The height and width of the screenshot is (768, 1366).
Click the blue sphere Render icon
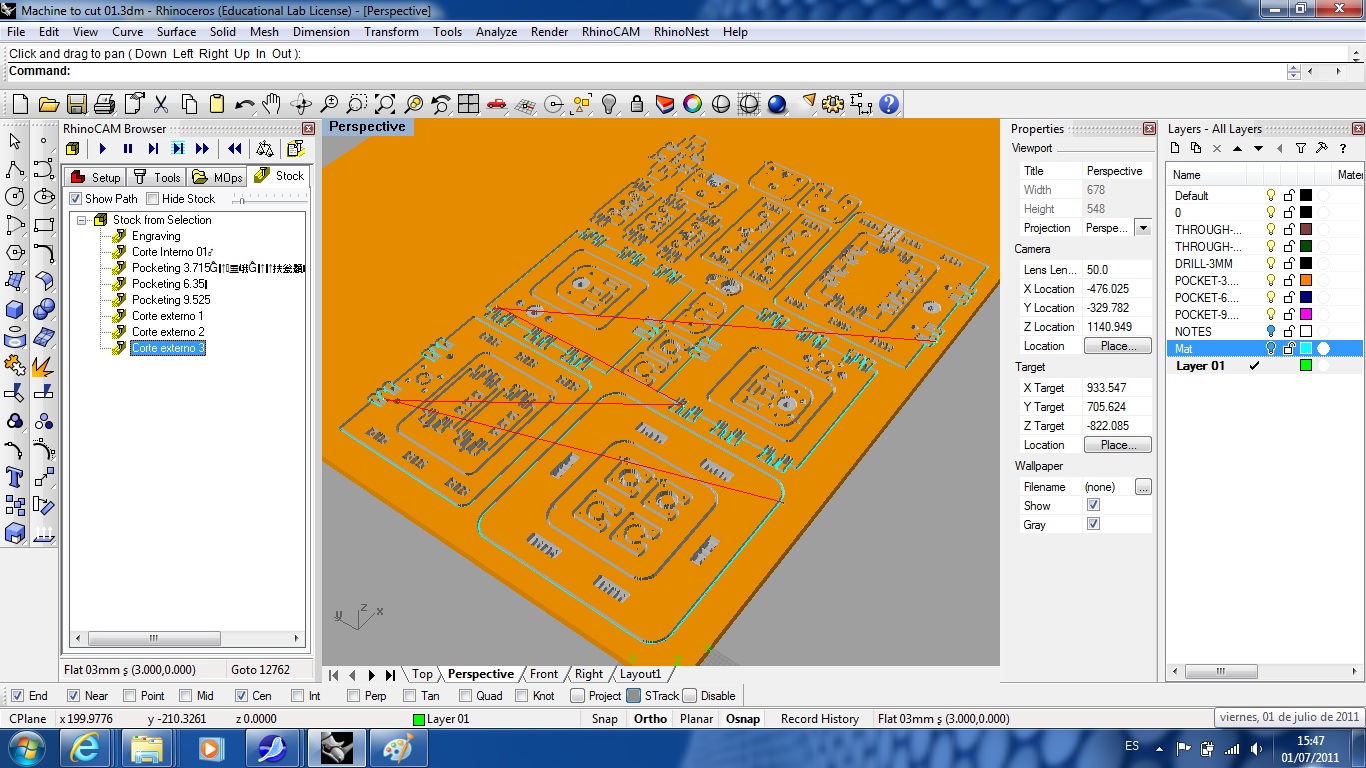[x=777, y=104]
